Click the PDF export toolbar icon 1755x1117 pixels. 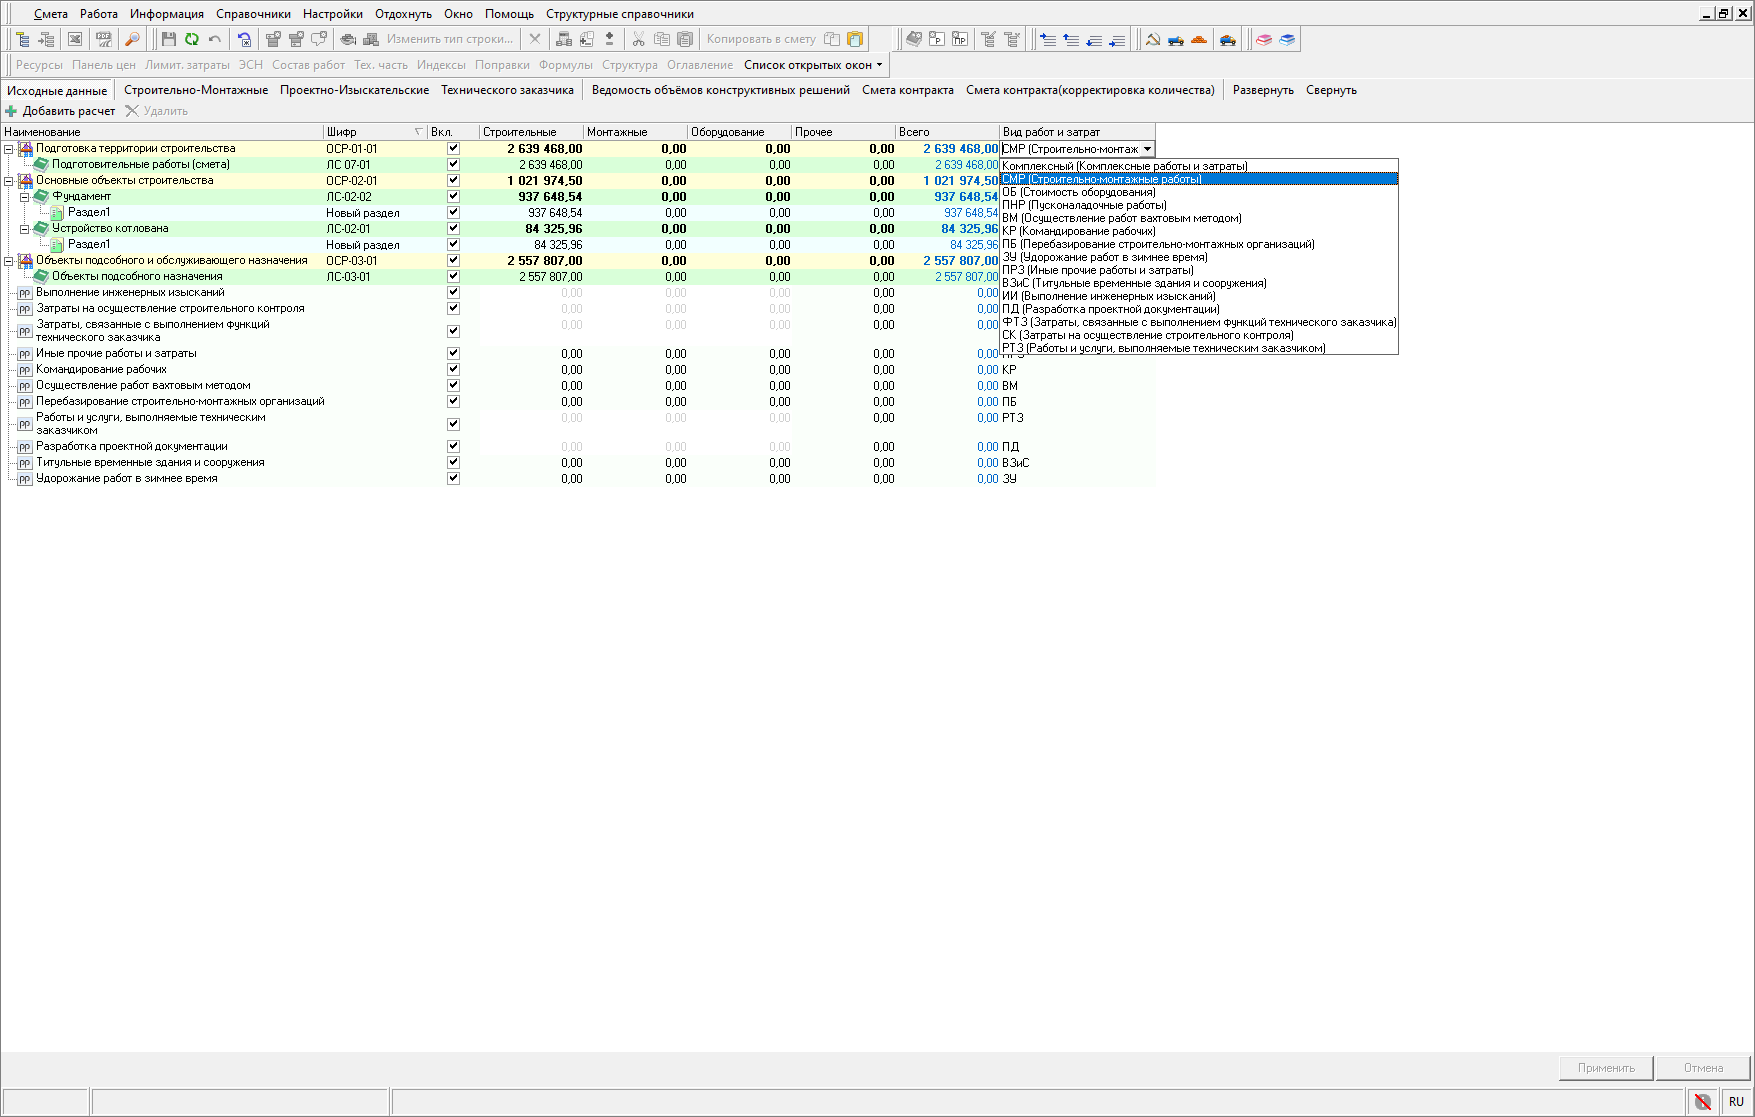click(103, 39)
